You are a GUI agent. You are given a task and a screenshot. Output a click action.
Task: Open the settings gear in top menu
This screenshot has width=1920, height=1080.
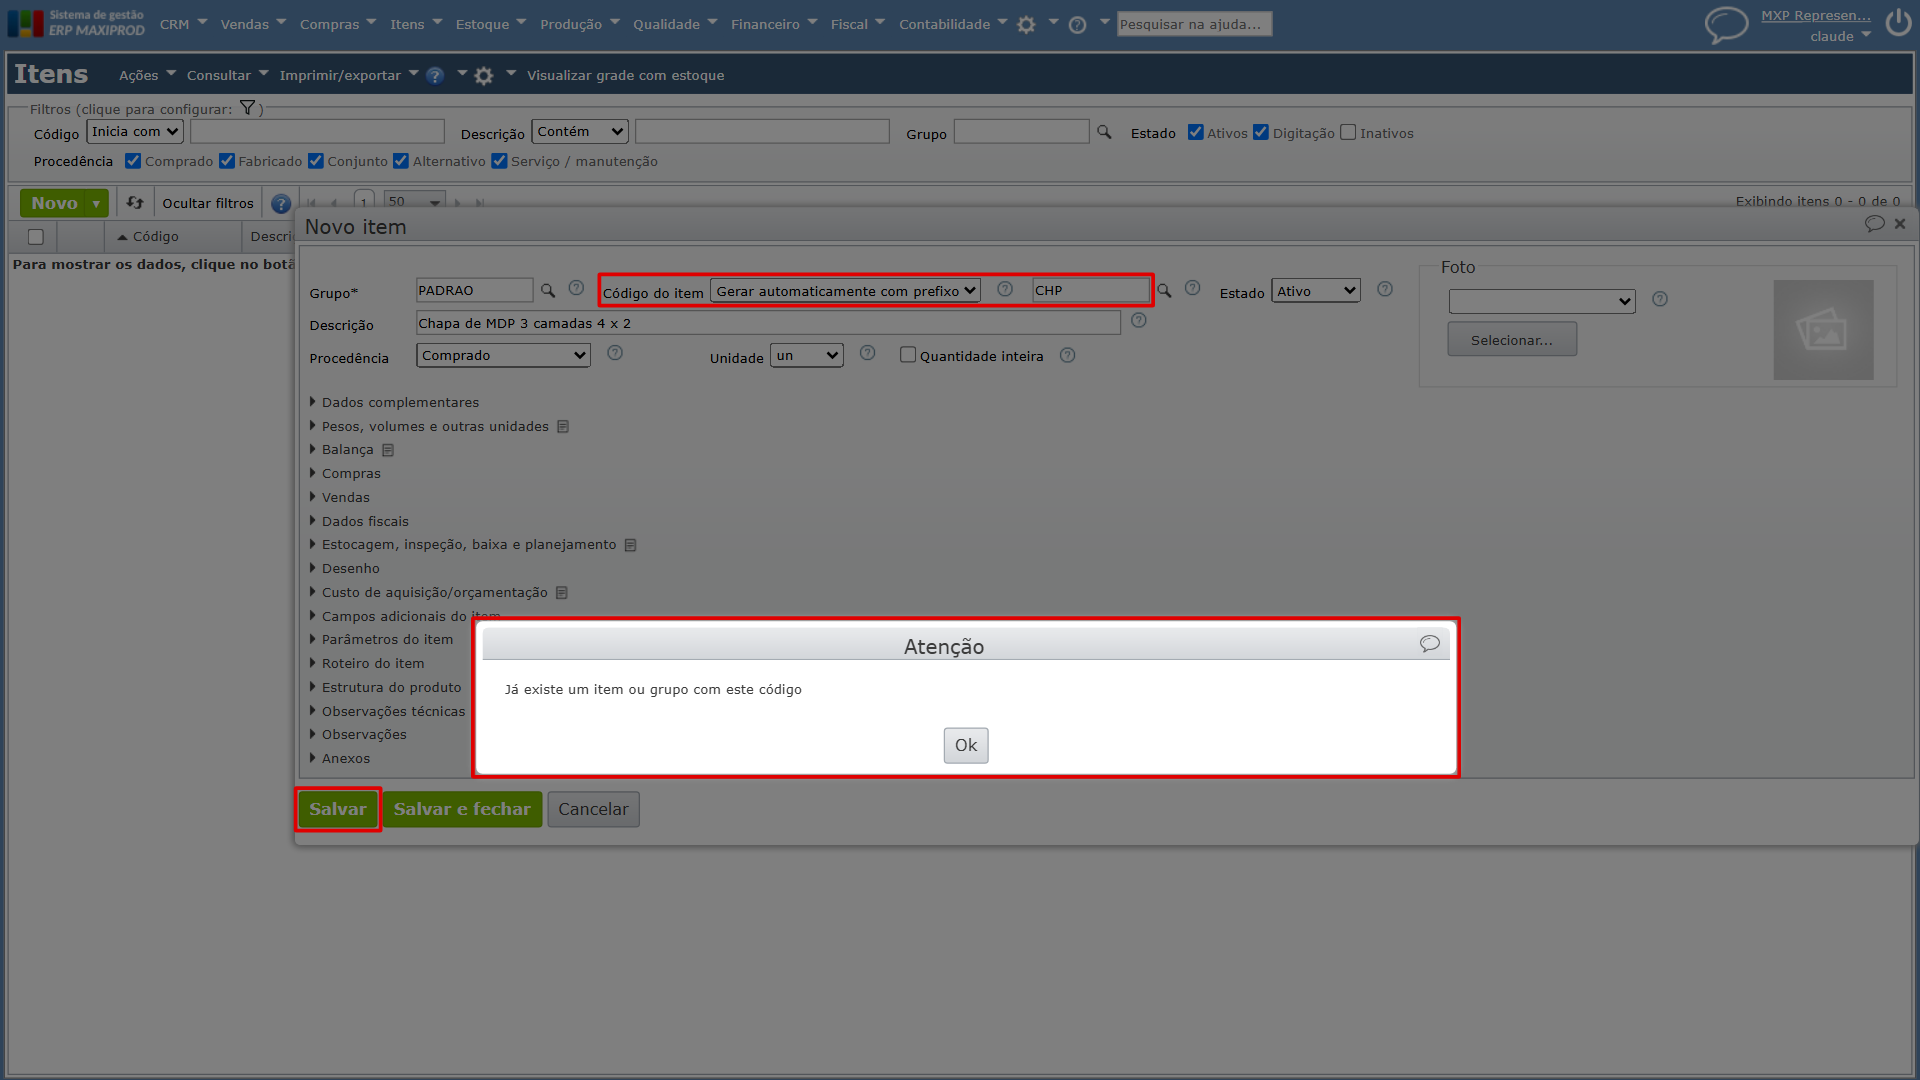pyautogui.click(x=1026, y=25)
